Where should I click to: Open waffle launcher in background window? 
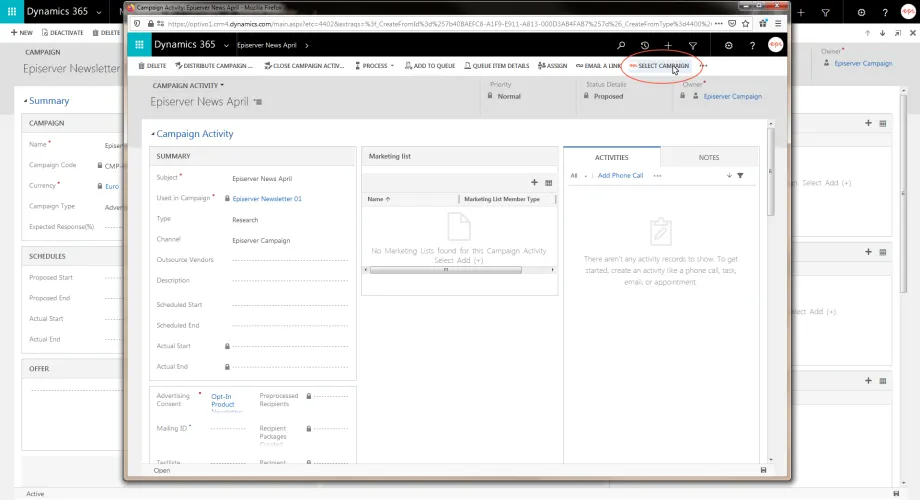pyautogui.click(x=12, y=12)
